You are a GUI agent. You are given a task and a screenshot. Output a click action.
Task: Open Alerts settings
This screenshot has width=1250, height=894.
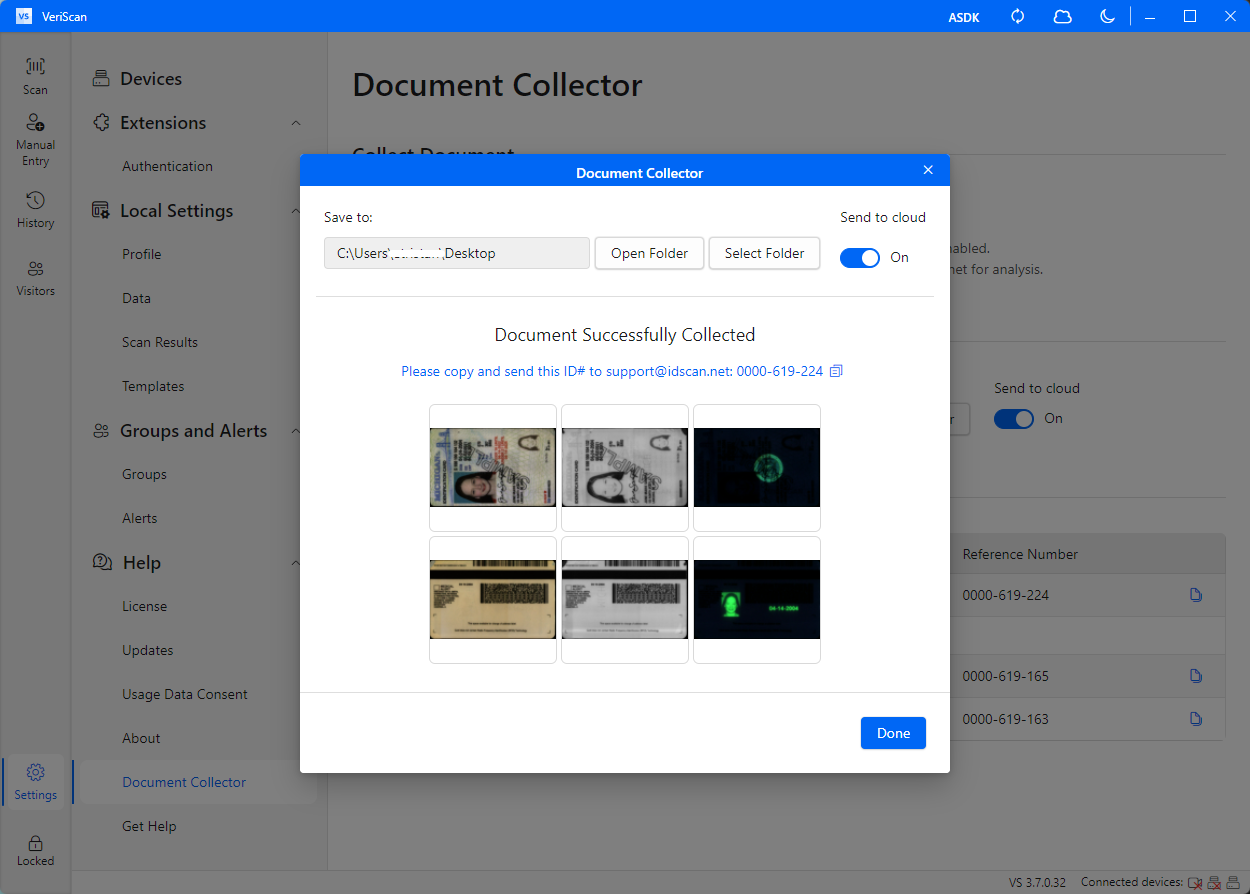tap(140, 518)
